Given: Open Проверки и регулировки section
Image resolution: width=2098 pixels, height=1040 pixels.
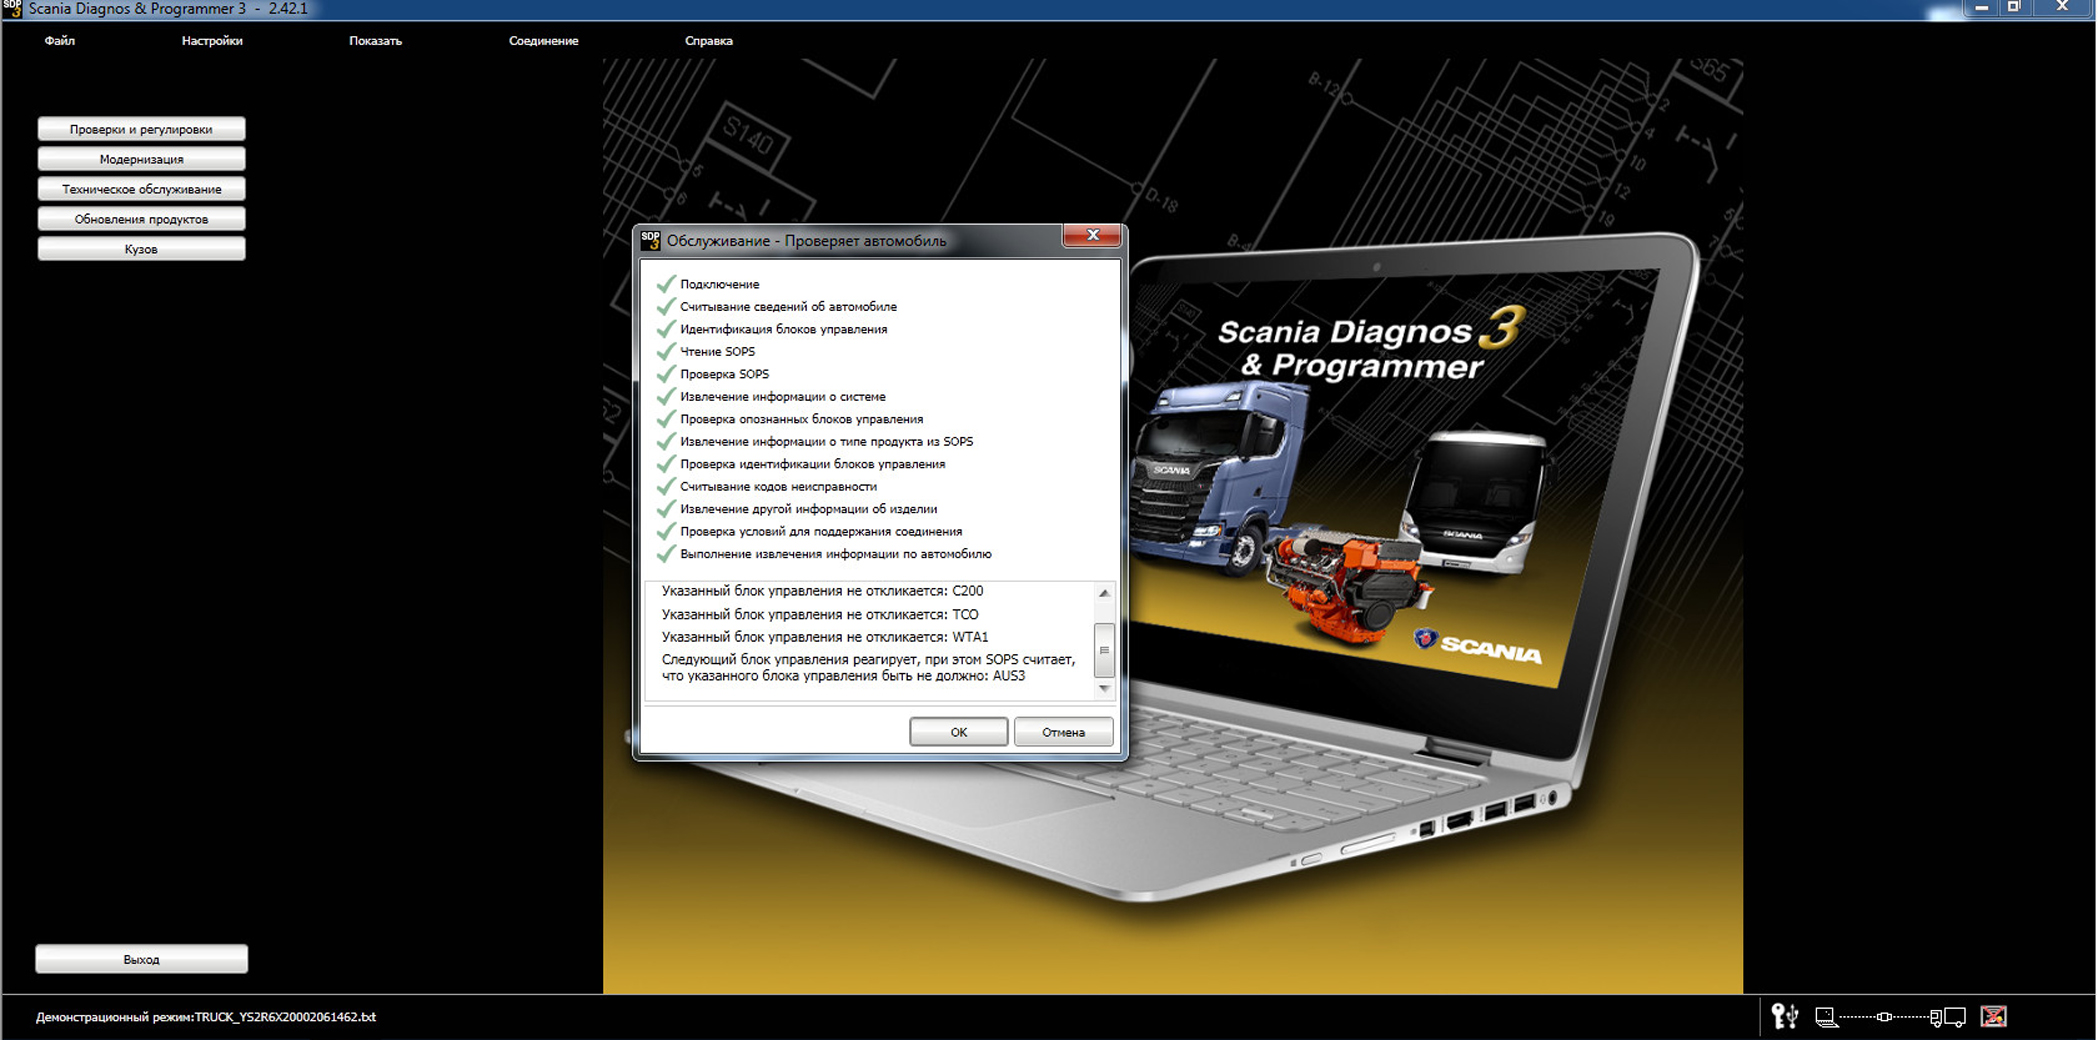Looking at the screenshot, I should (141, 129).
